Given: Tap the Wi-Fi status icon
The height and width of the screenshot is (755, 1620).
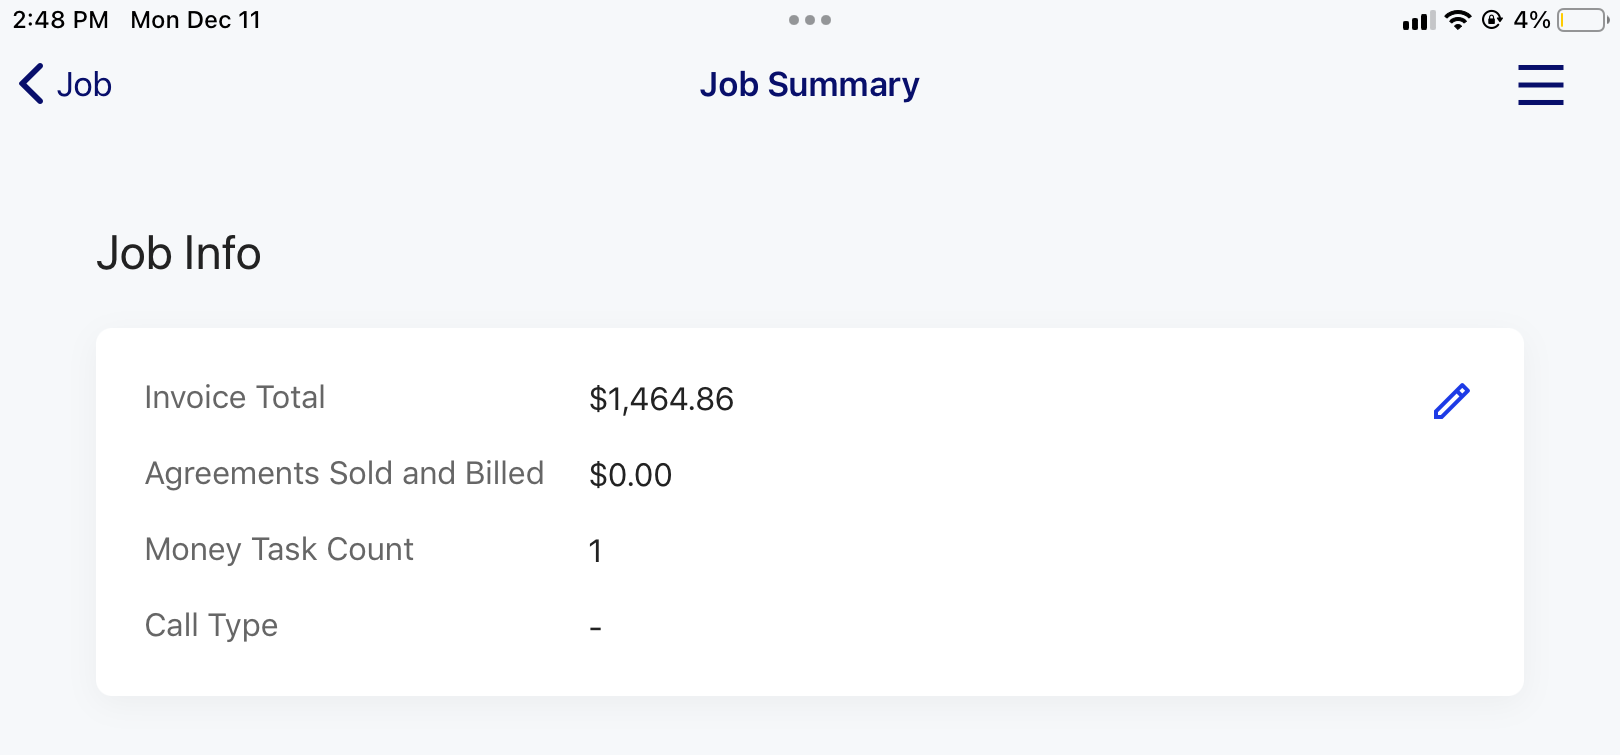Looking at the screenshot, I should [1458, 20].
